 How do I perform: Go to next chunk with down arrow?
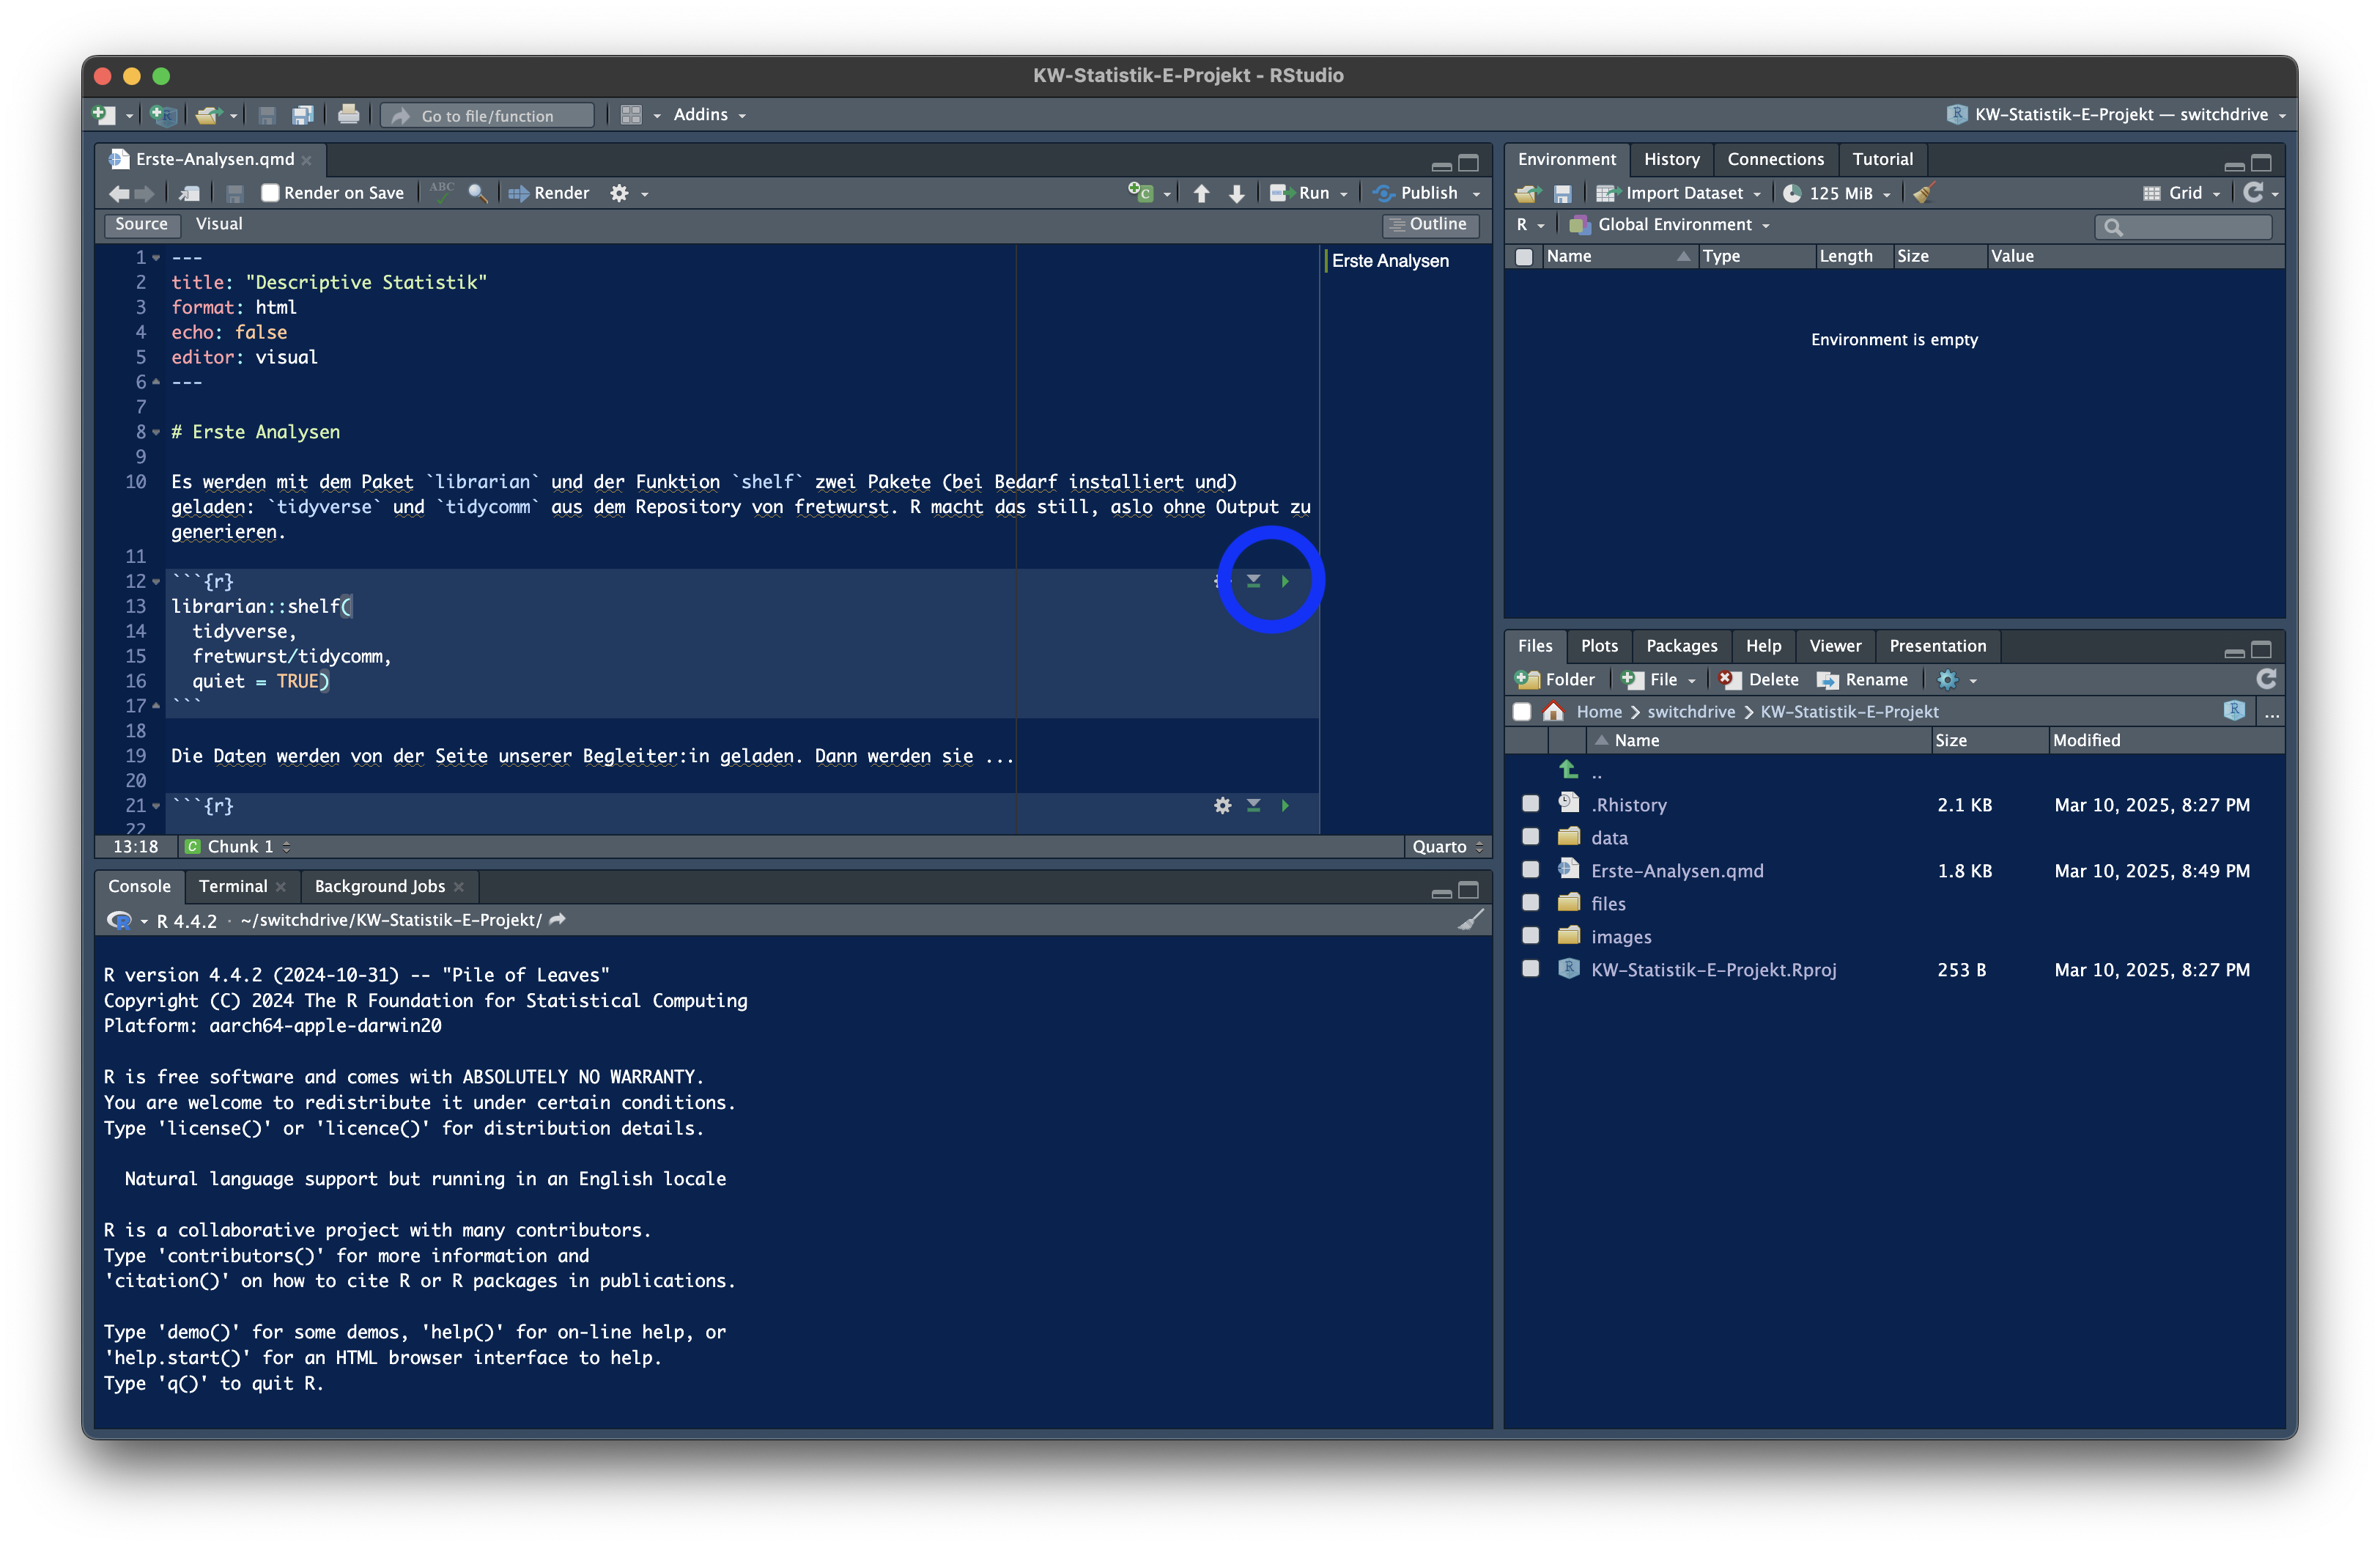(x=1236, y=193)
